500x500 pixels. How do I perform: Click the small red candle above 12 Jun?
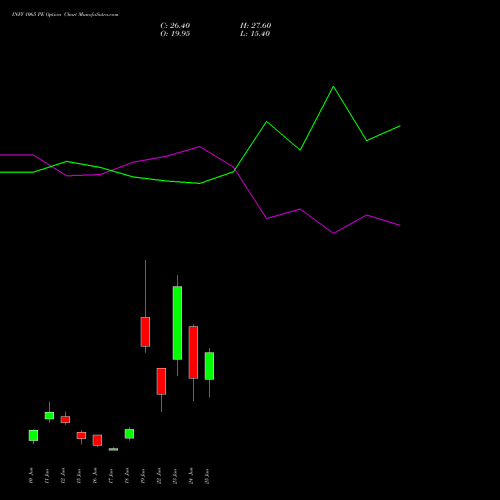[x=65, y=419]
